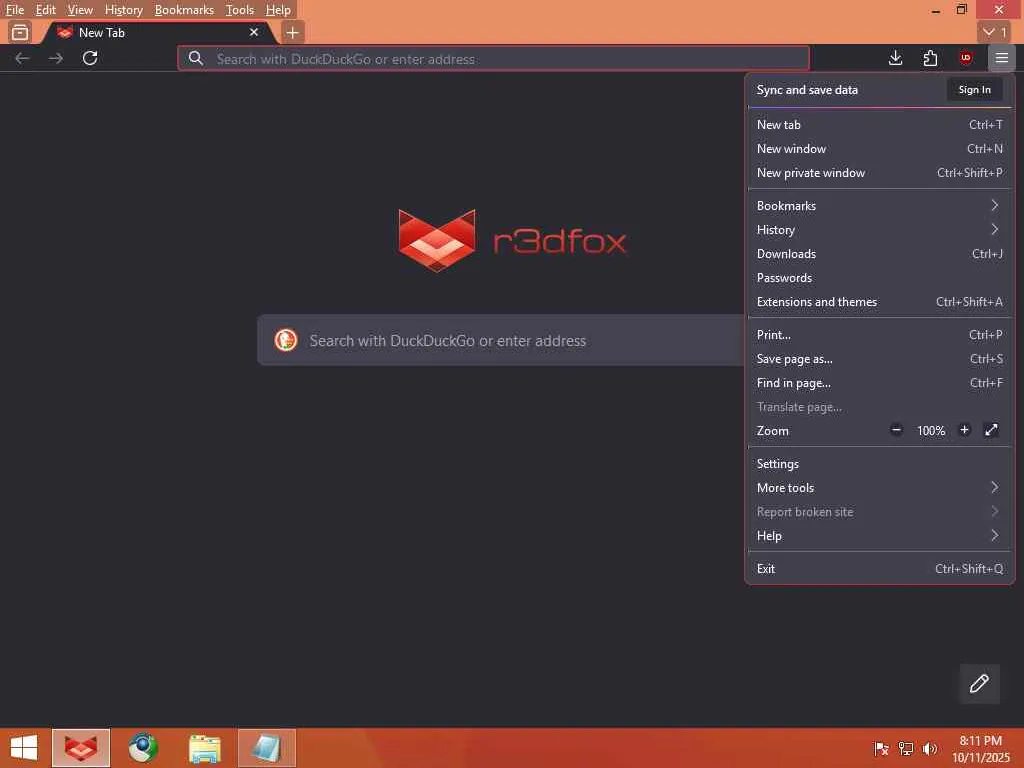Click the notepad-like app in taskbar

click(x=266, y=748)
